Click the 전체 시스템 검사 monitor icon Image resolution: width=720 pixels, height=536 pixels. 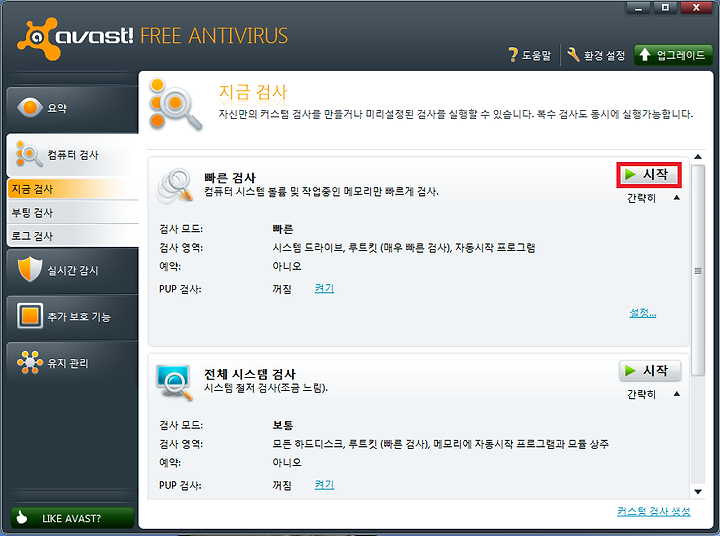[174, 382]
